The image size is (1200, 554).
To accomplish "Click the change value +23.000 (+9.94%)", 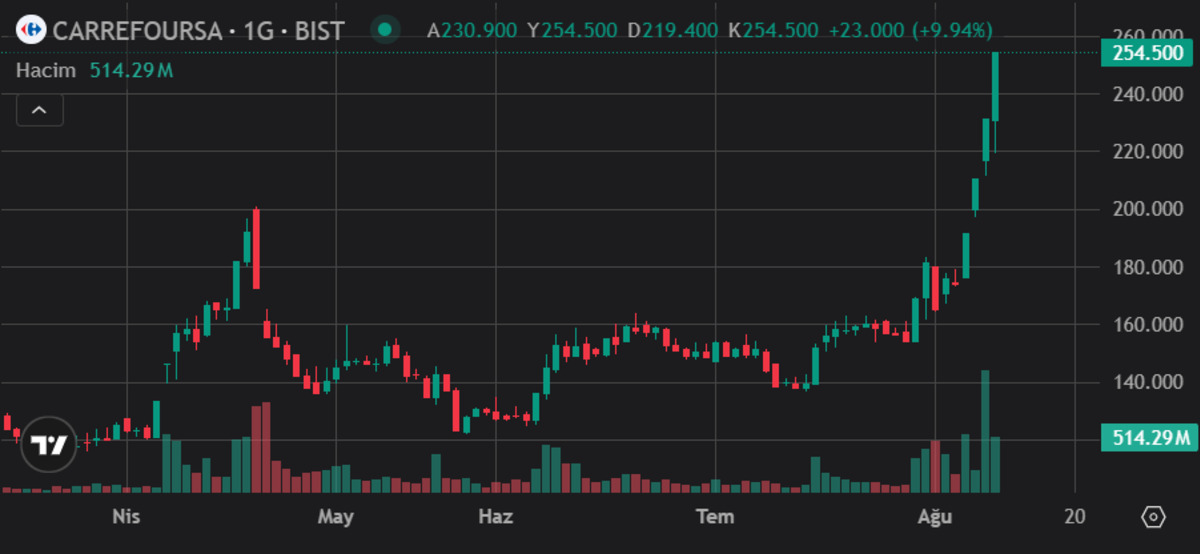I will [x=911, y=30].
